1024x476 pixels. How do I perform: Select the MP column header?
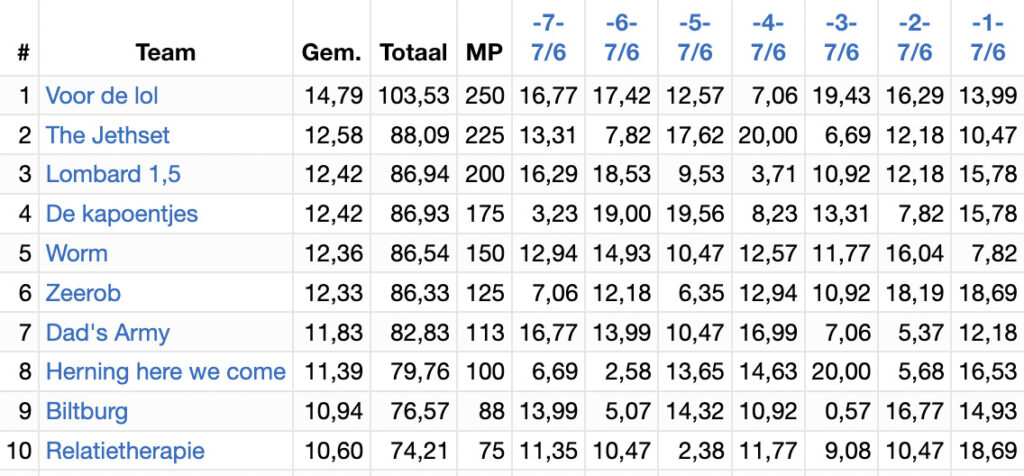tap(485, 53)
